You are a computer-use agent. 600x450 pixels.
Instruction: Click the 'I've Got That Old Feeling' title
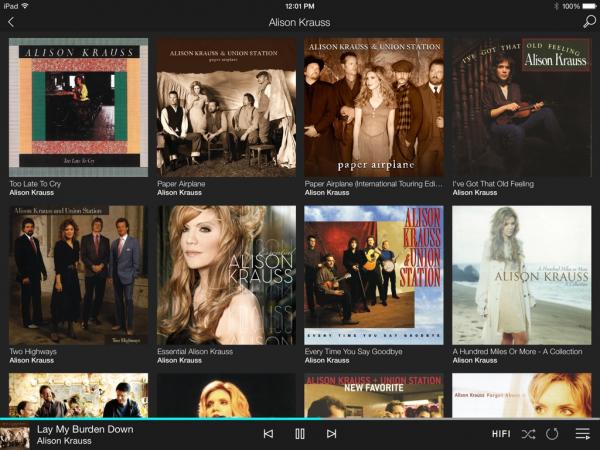493,184
